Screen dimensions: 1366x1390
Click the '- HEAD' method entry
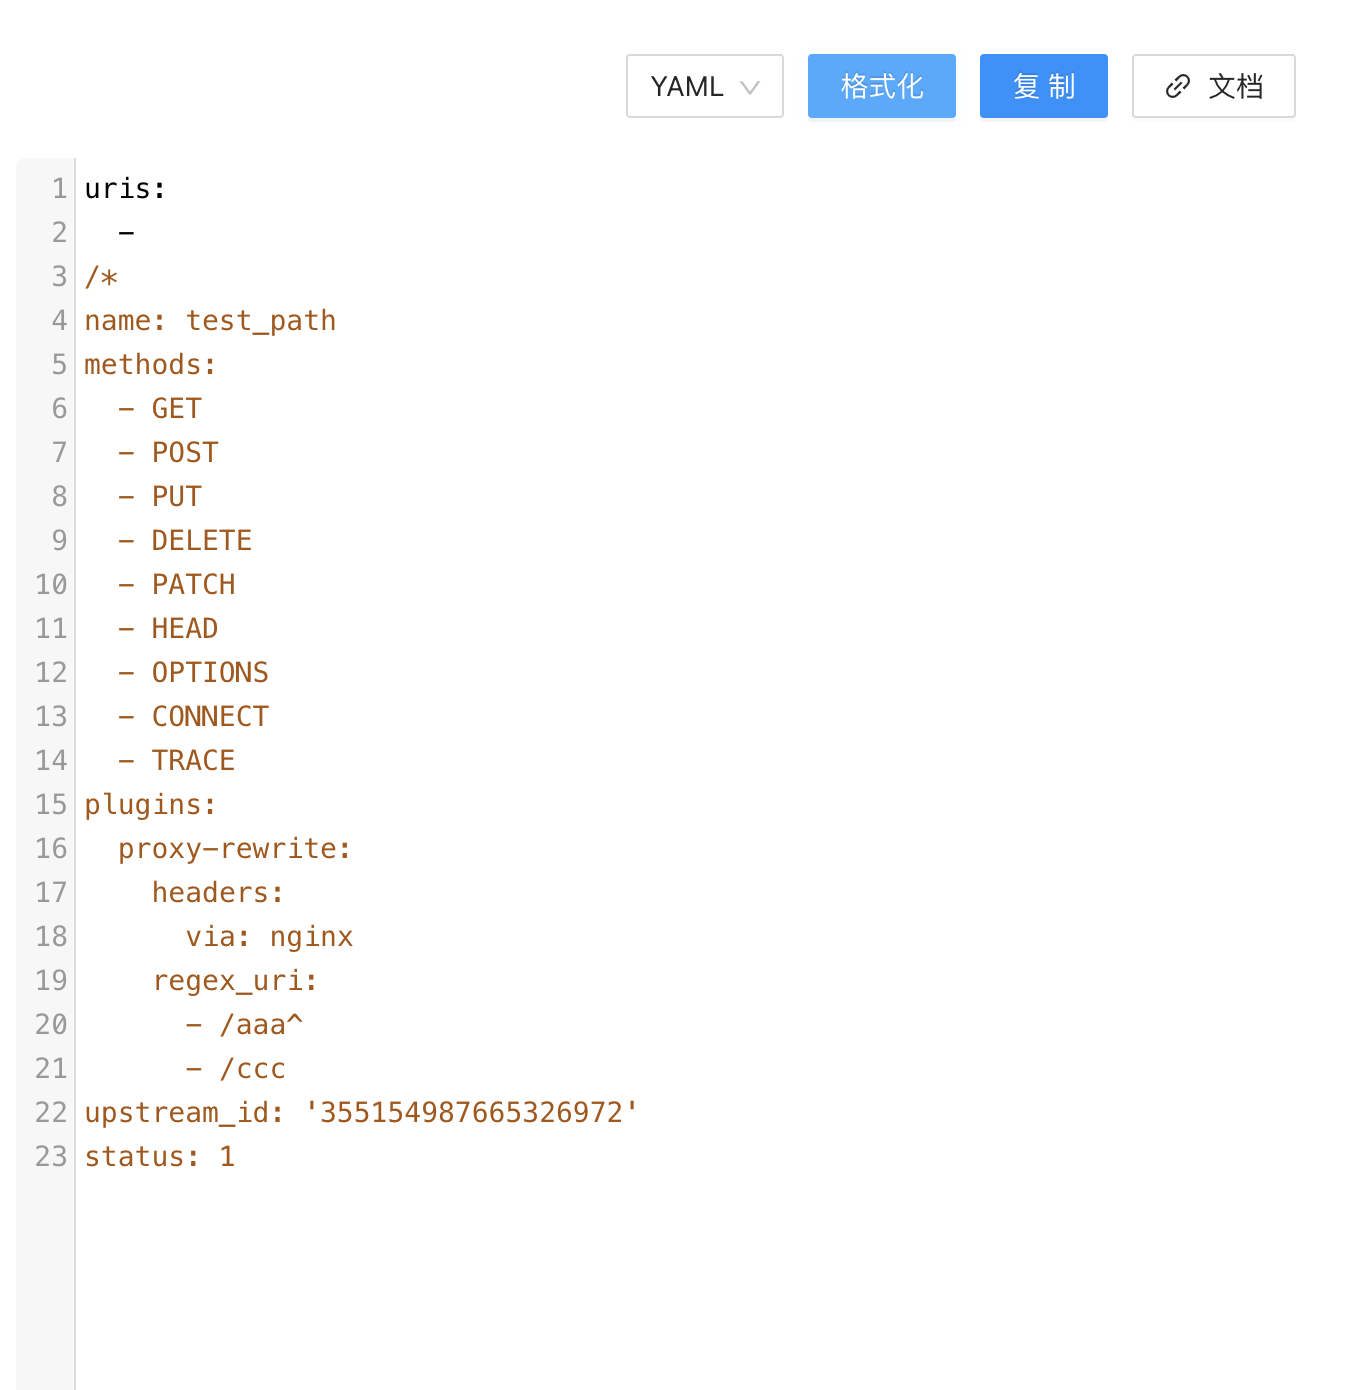pyautogui.click(x=168, y=628)
